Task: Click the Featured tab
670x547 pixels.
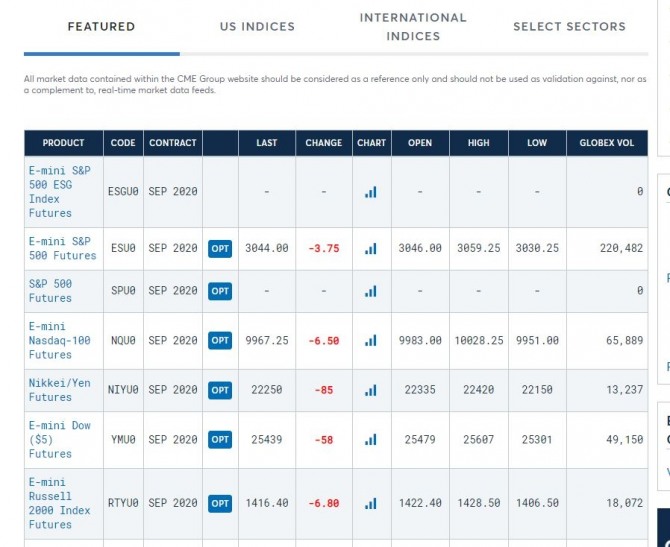Action: (x=101, y=27)
